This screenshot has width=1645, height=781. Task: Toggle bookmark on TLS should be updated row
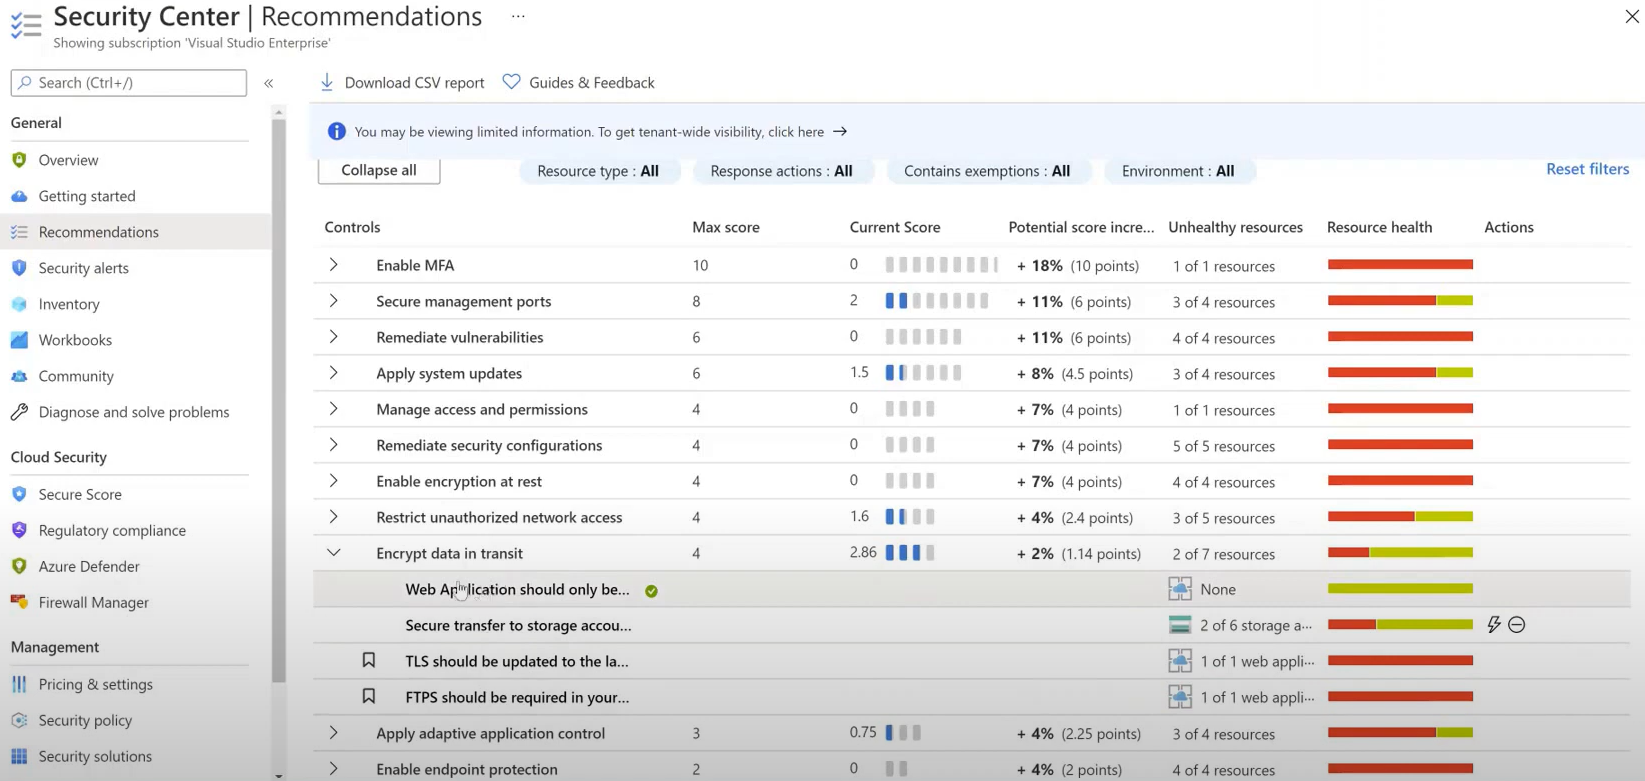click(x=369, y=660)
